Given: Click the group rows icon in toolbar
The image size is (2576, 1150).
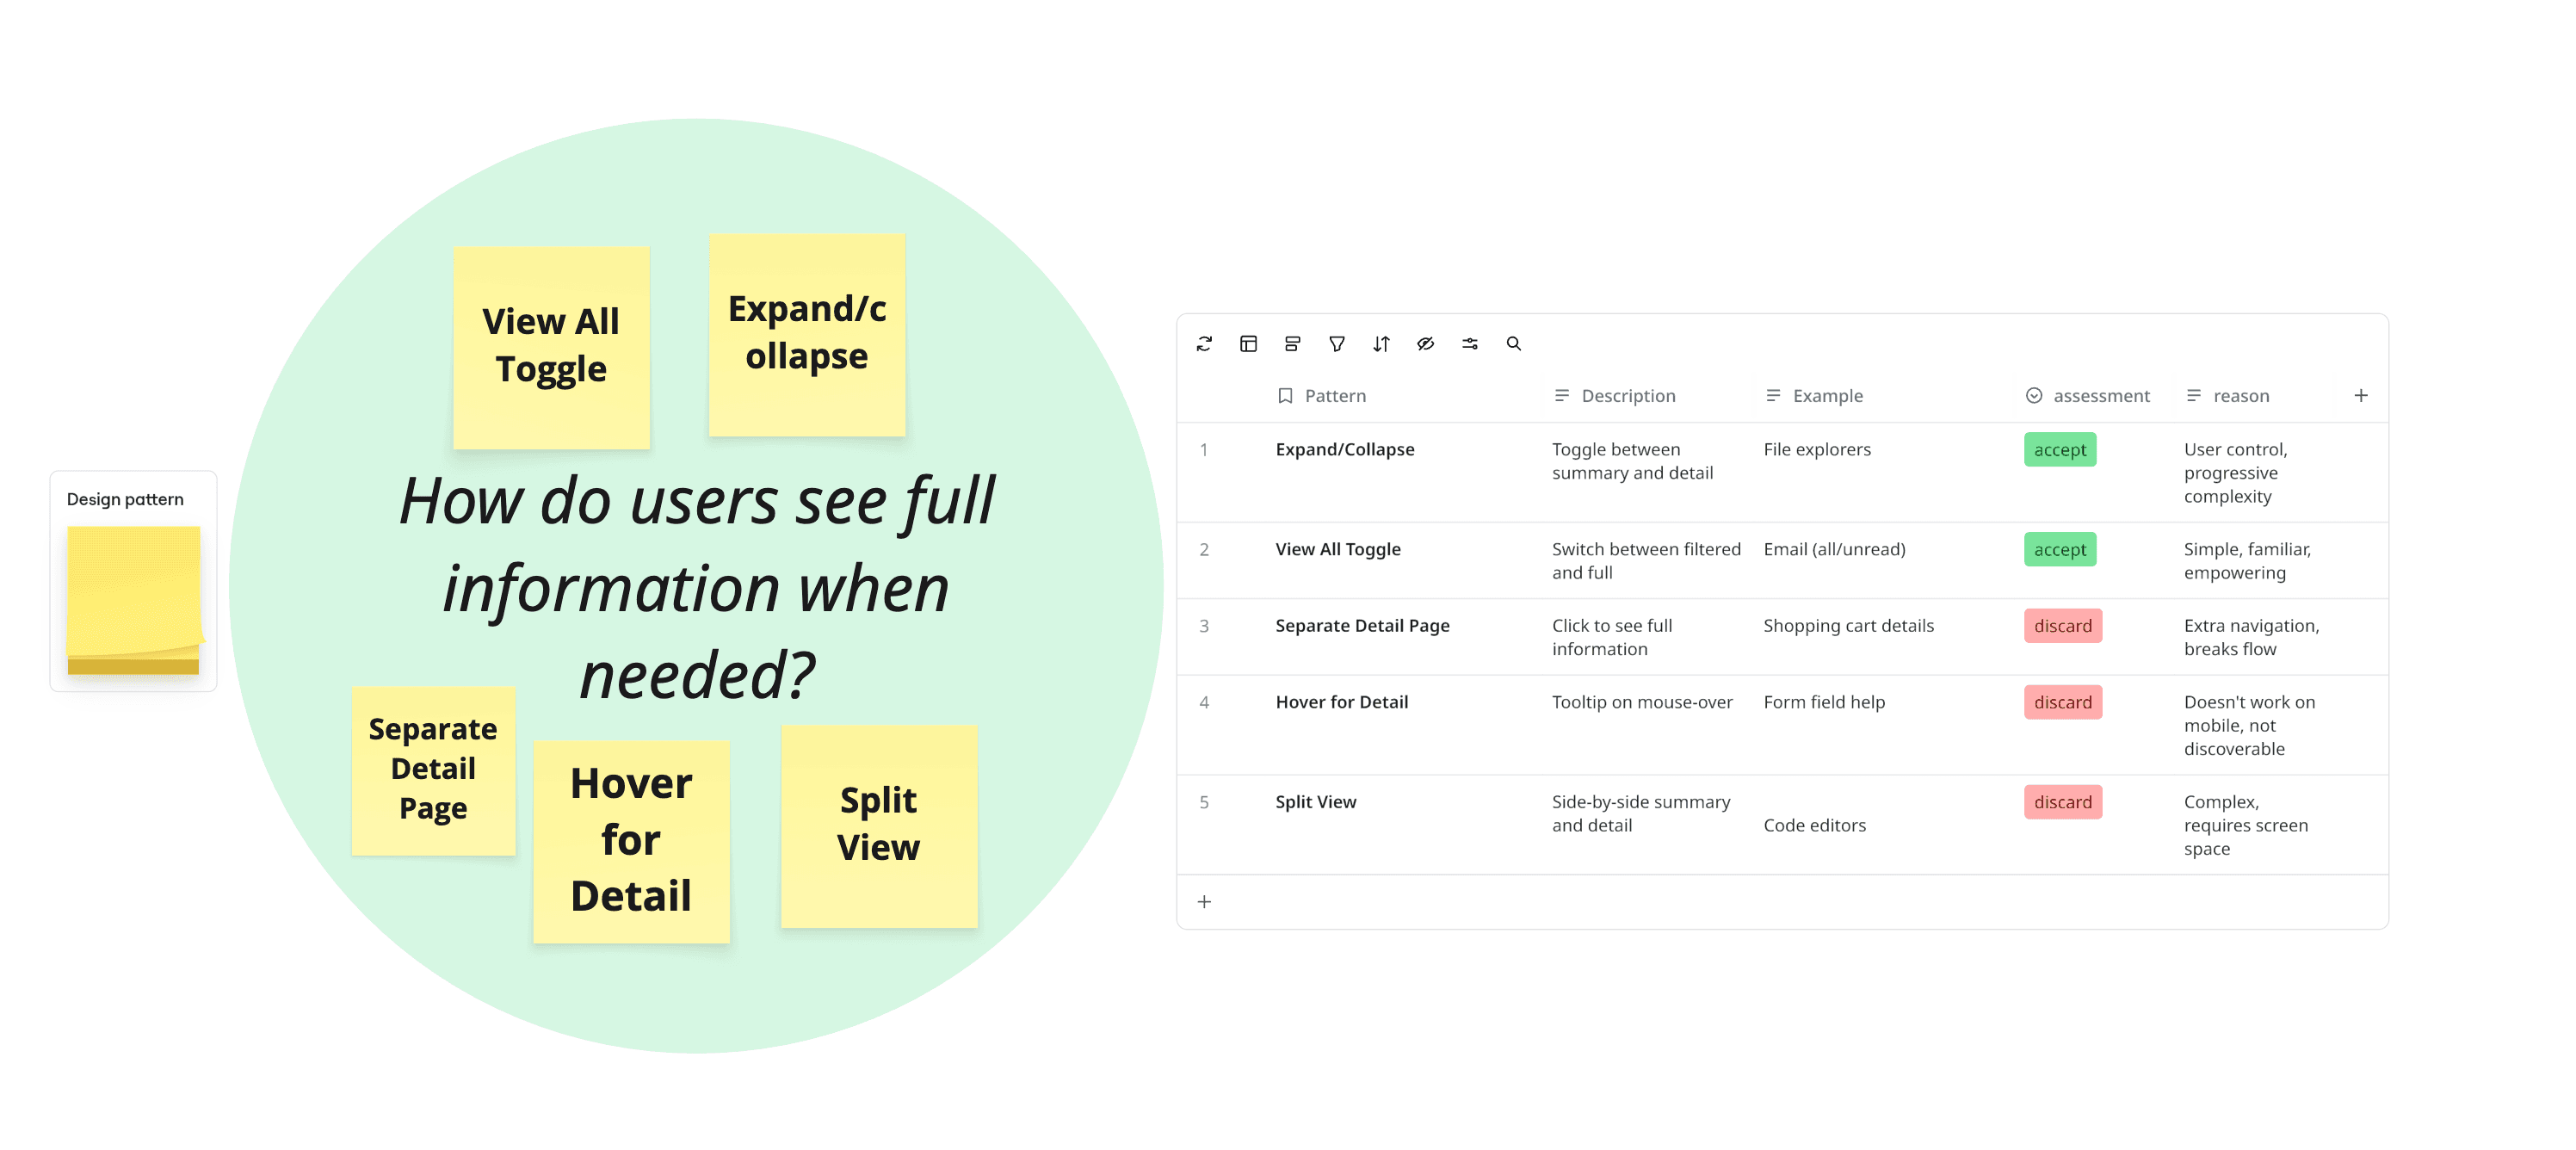Looking at the screenshot, I should [x=1292, y=344].
